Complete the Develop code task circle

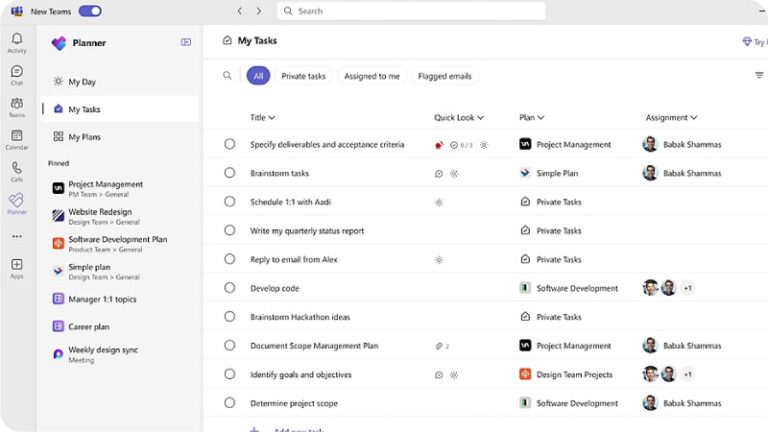point(230,288)
